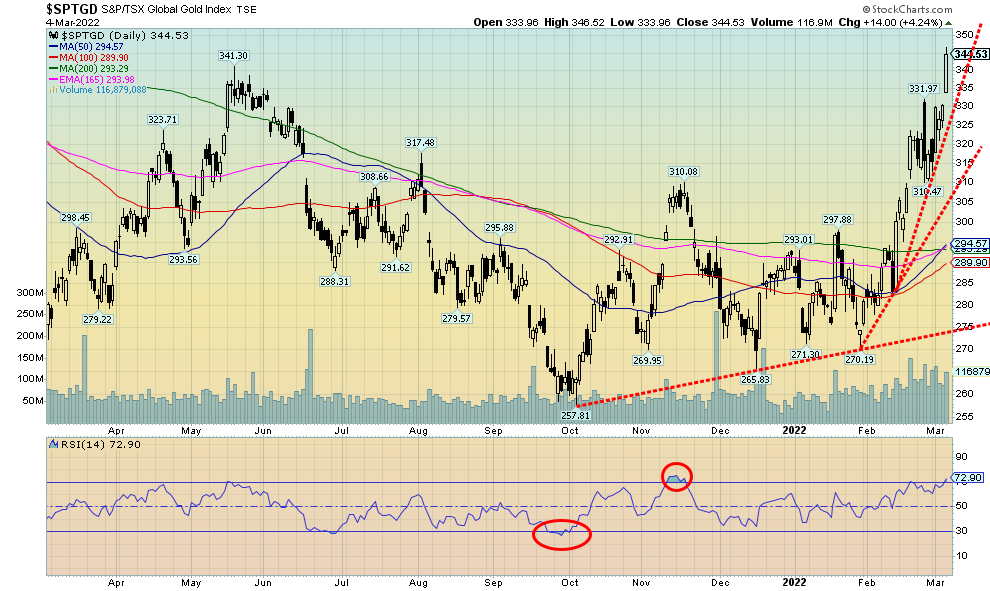Click the red oval at RSI oversold low
The width and height of the screenshot is (990, 591).
point(561,534)
